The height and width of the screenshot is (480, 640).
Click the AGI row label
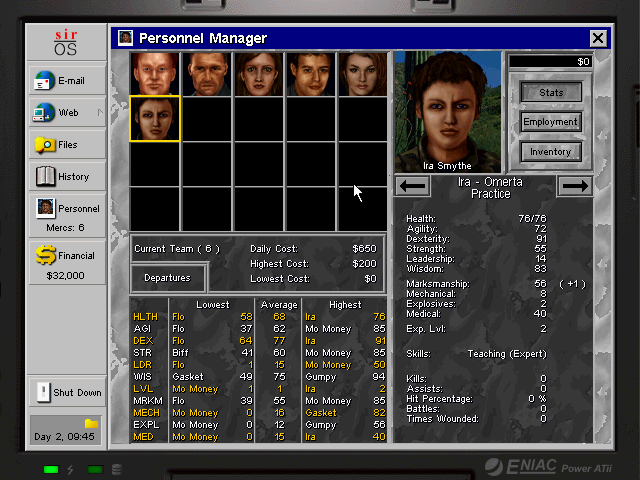point(142,329)
